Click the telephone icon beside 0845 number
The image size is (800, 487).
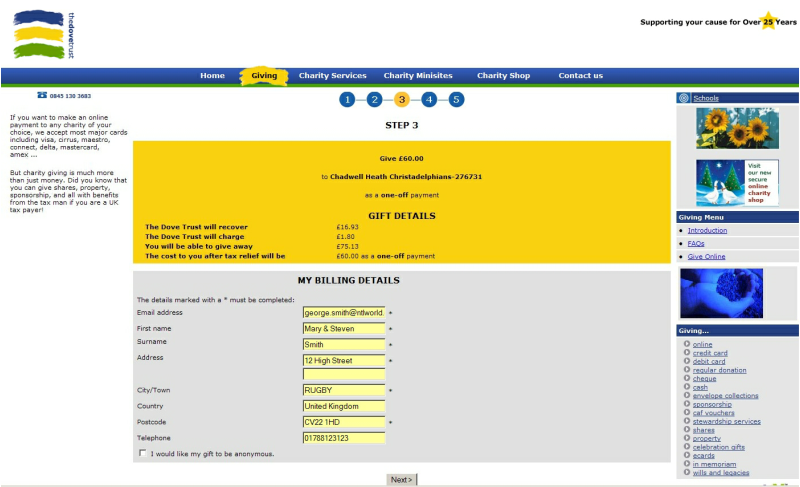point(42,96)
